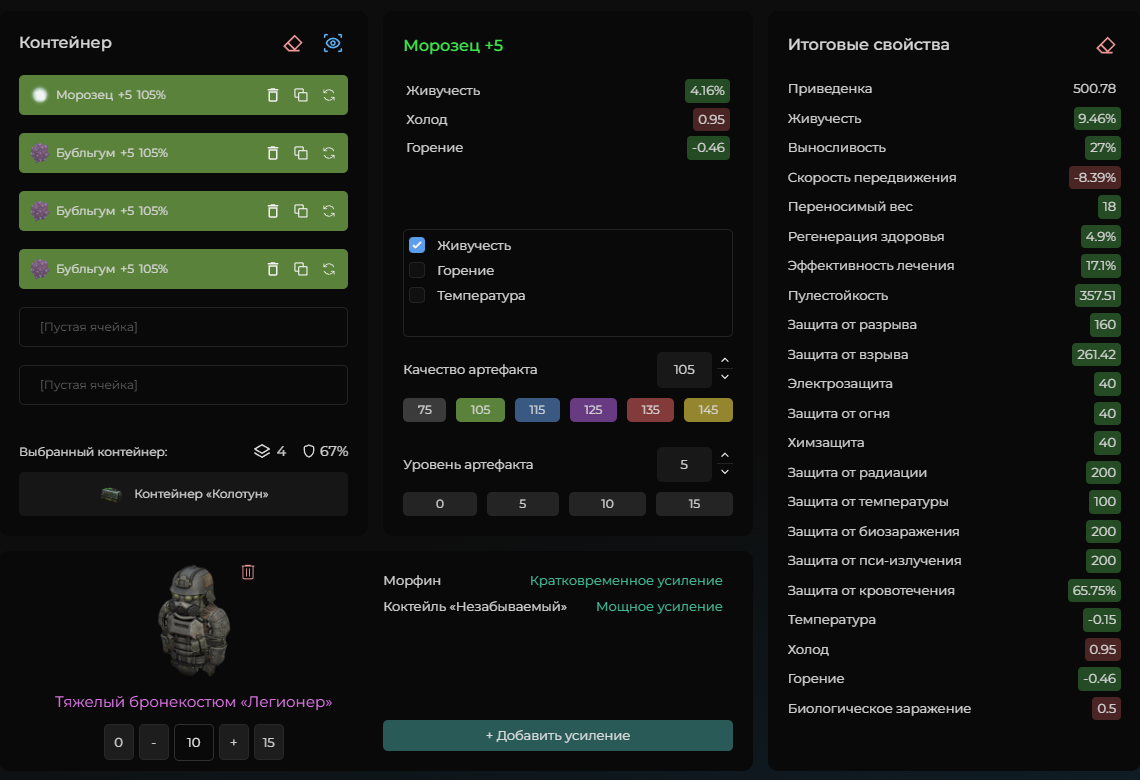Click the Тяжелый бронекостюм «Легионер» name

coord(193,702)
